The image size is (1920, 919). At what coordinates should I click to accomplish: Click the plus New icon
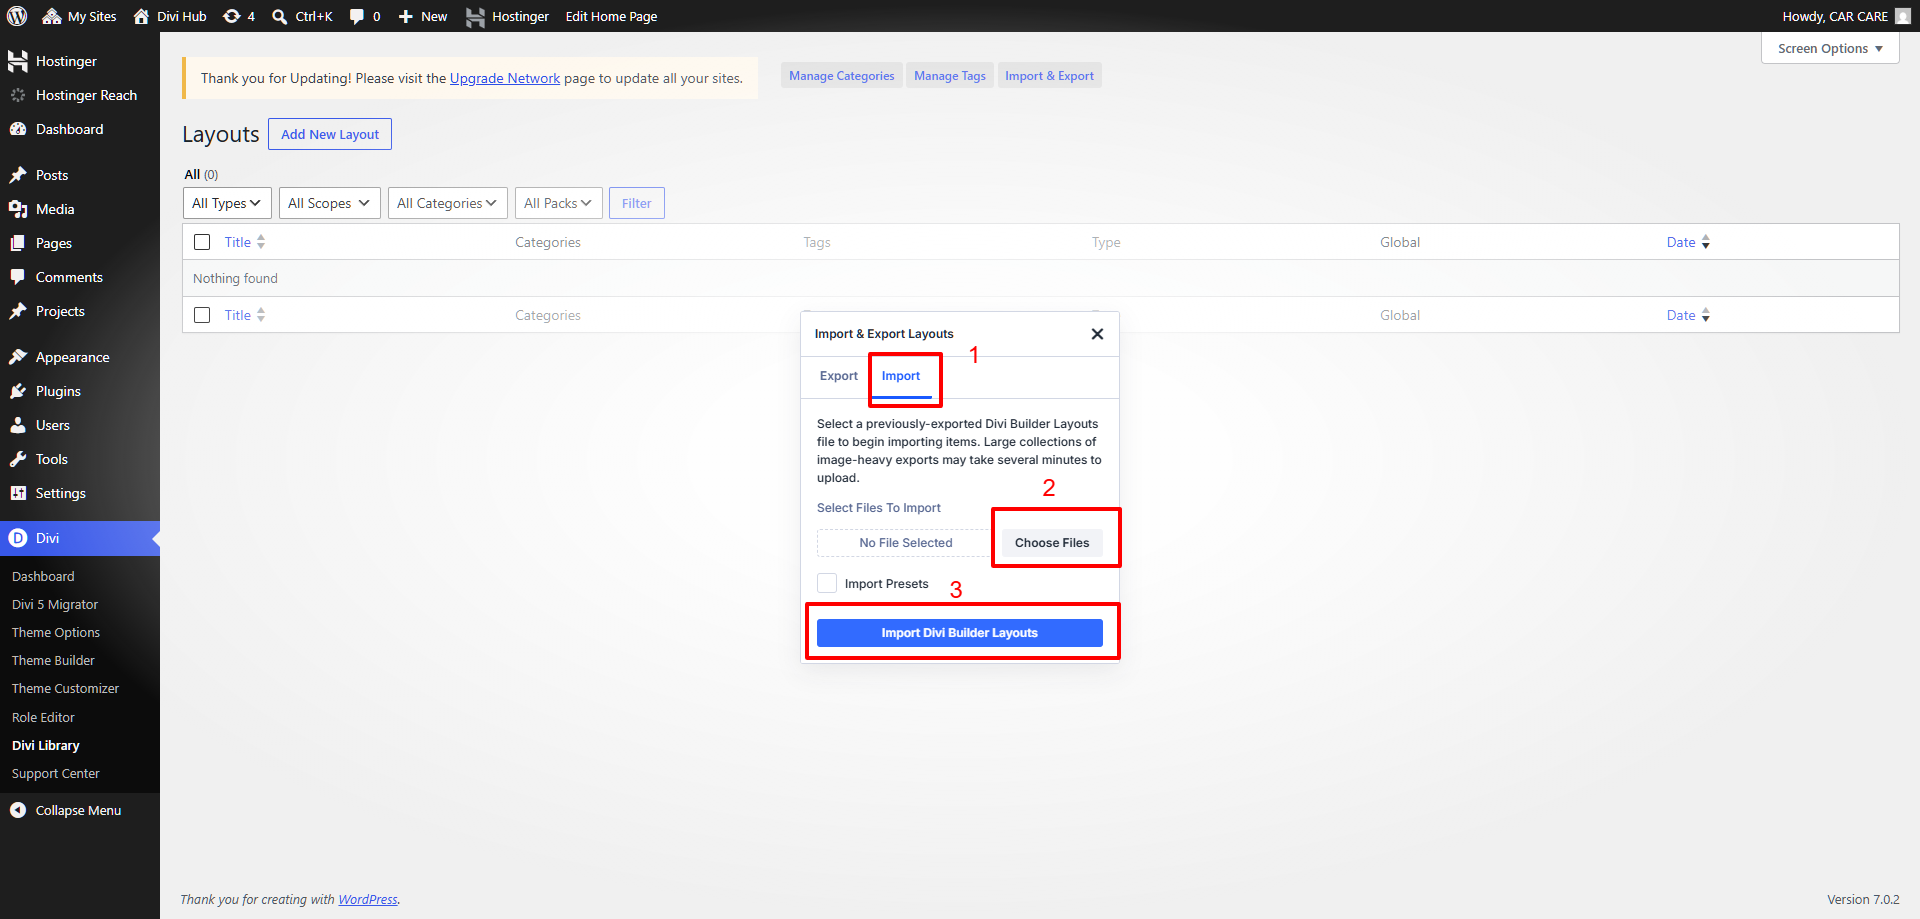click(x=406, y=16)
